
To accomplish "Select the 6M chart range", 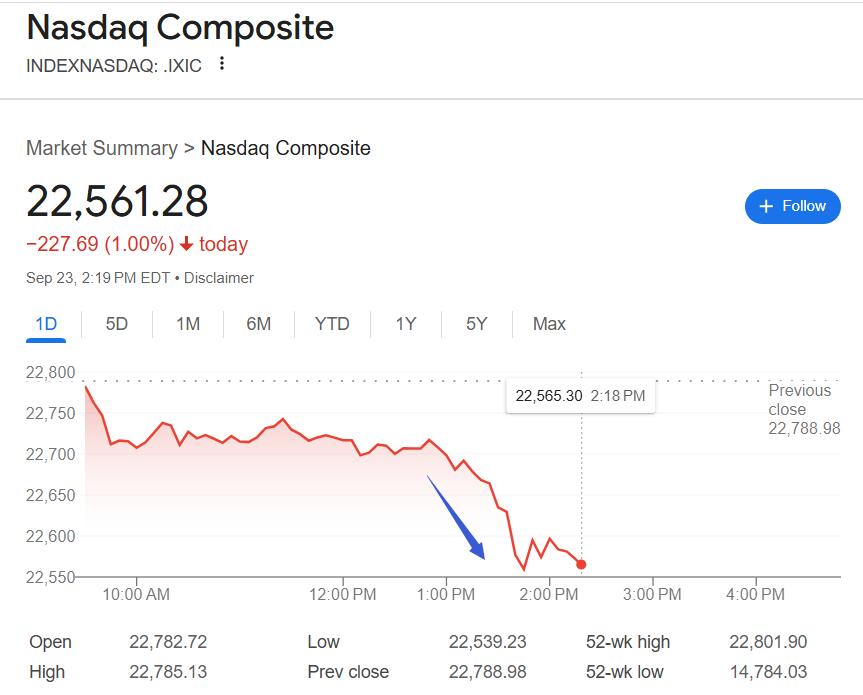I will 259,324.
